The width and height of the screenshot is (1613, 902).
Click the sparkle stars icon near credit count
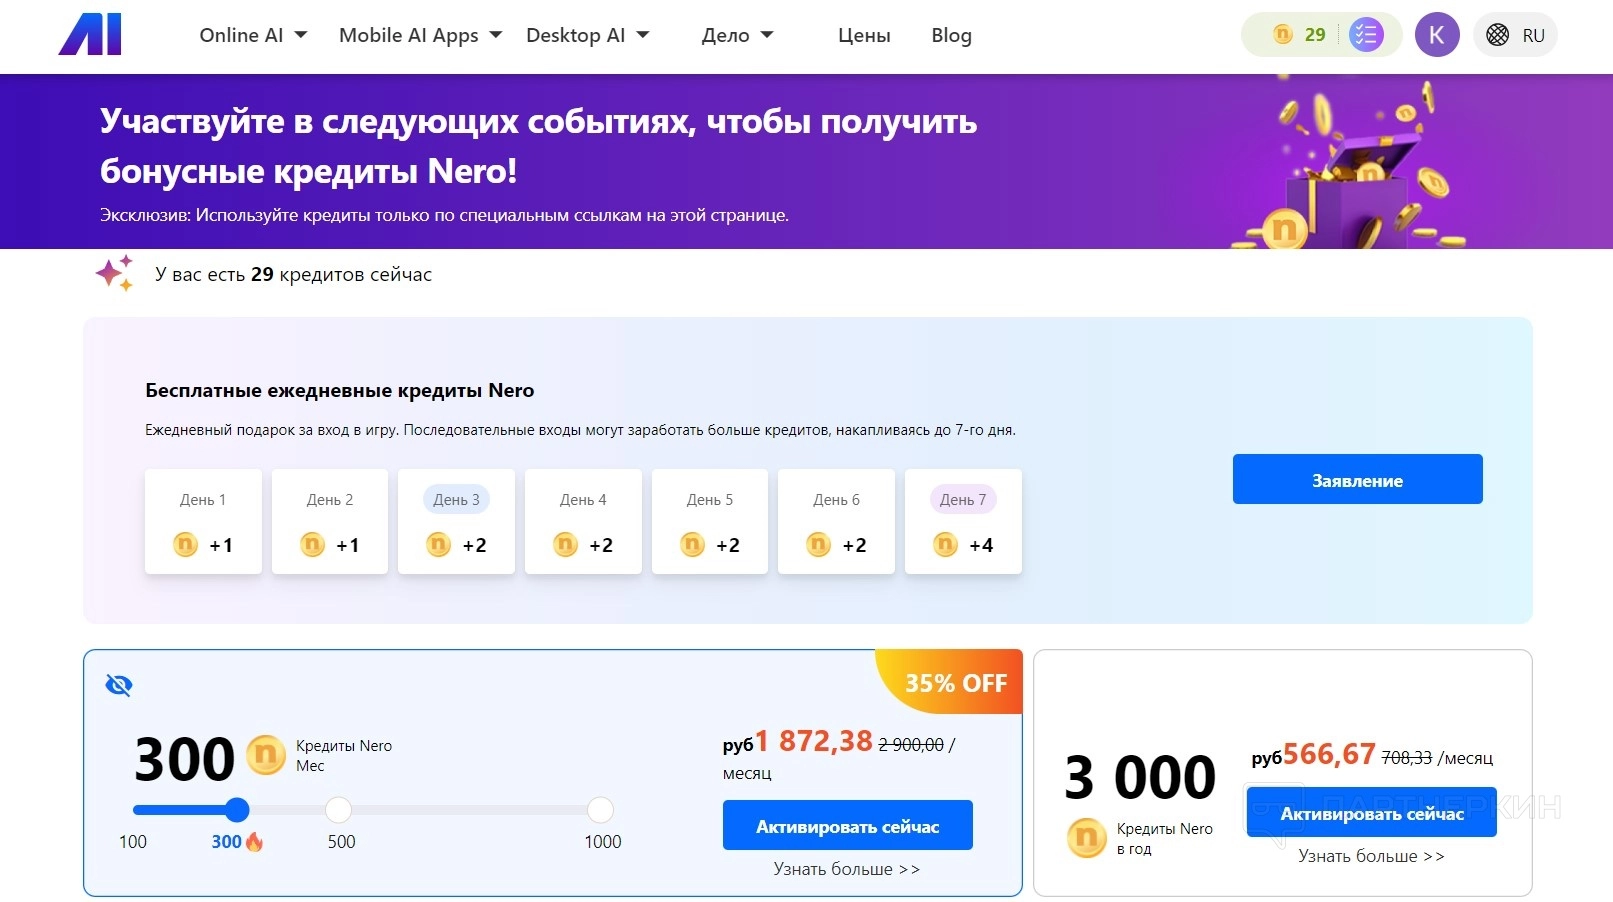[114, 273]
